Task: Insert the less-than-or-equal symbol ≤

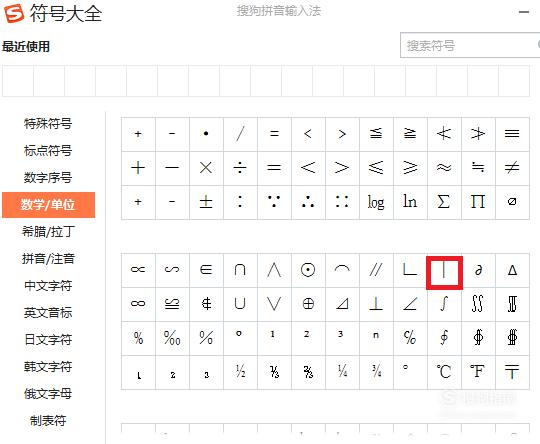Action: (x=376, y=168)
